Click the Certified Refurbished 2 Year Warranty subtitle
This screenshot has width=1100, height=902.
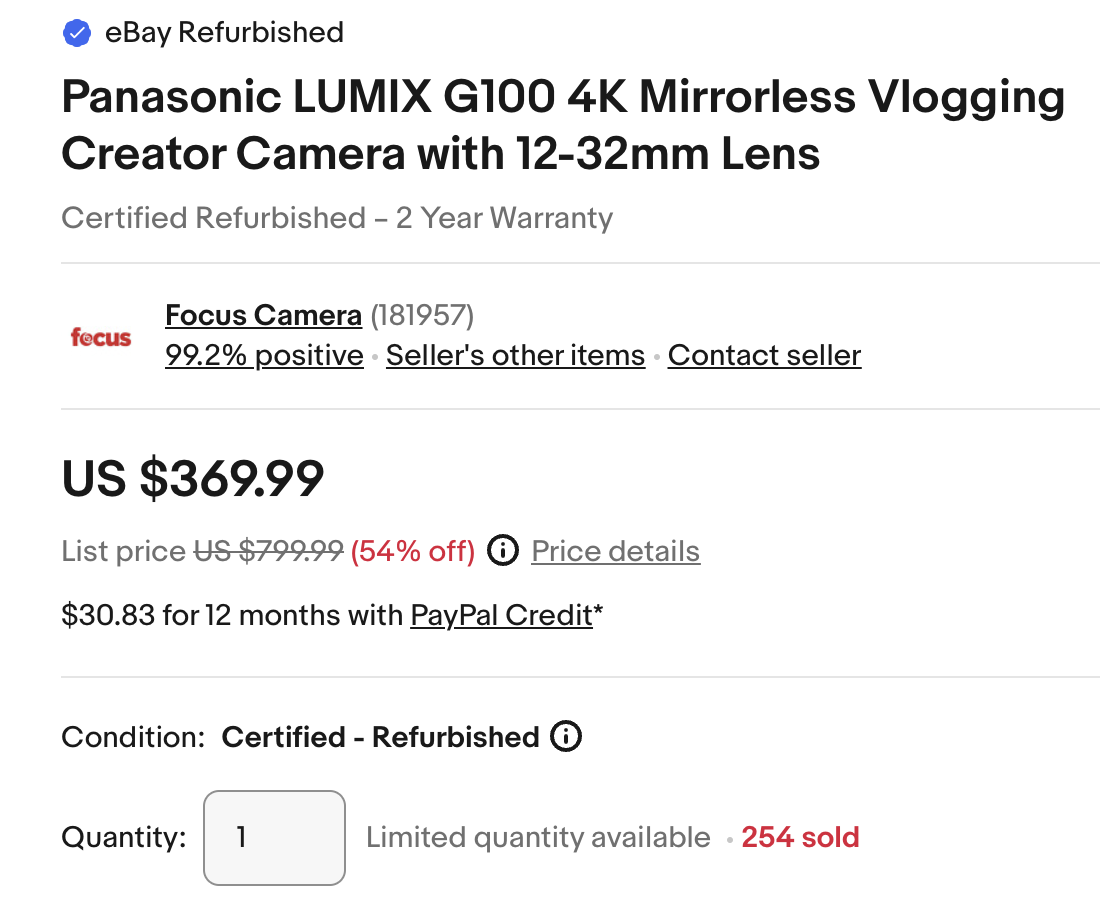[337, 218]
